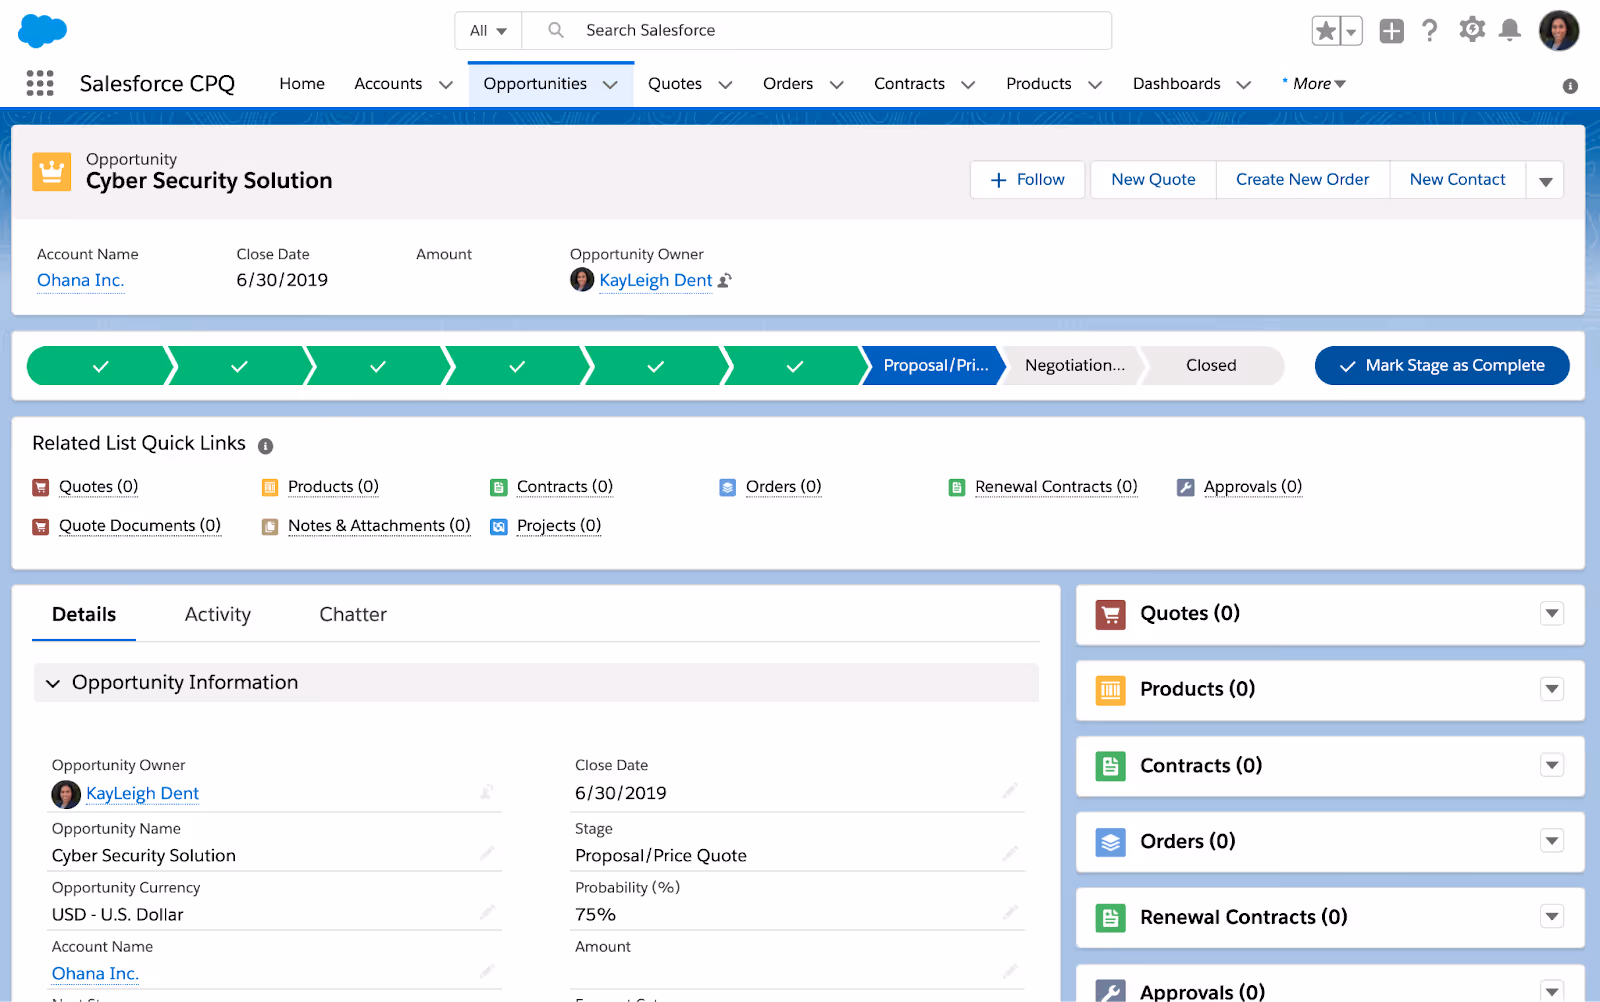Click the Quotes card cart icon

click(1110, 614)
